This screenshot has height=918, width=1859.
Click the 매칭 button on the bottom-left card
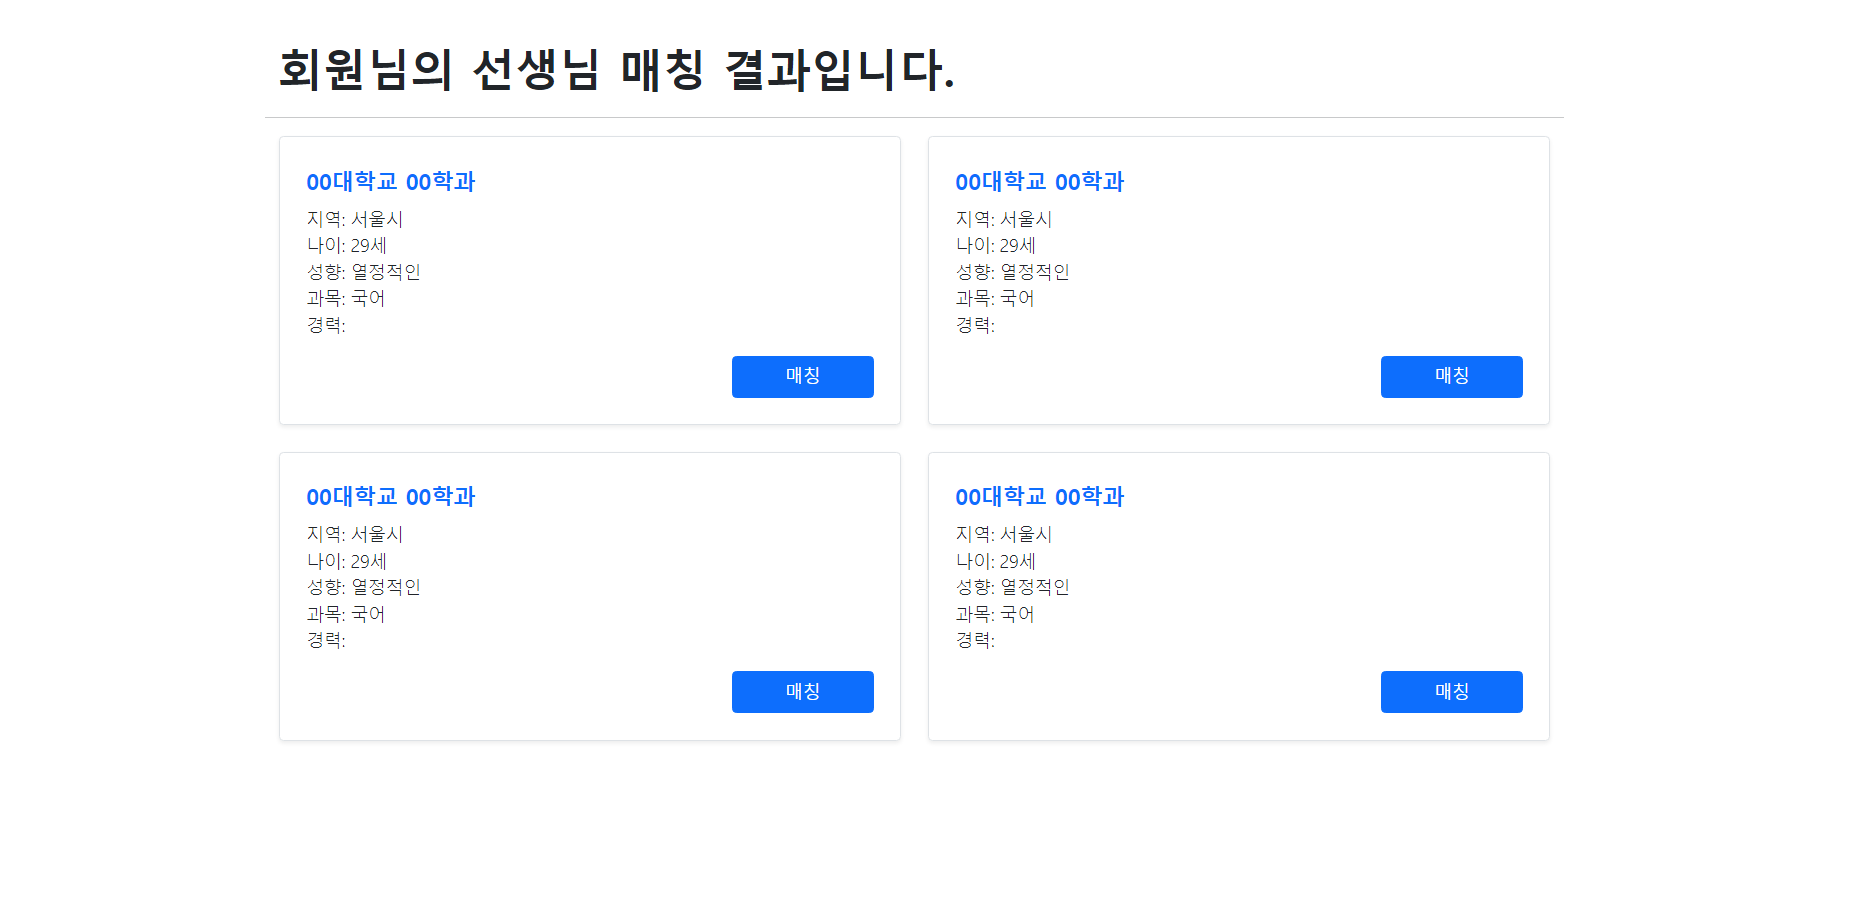(802, 691)
